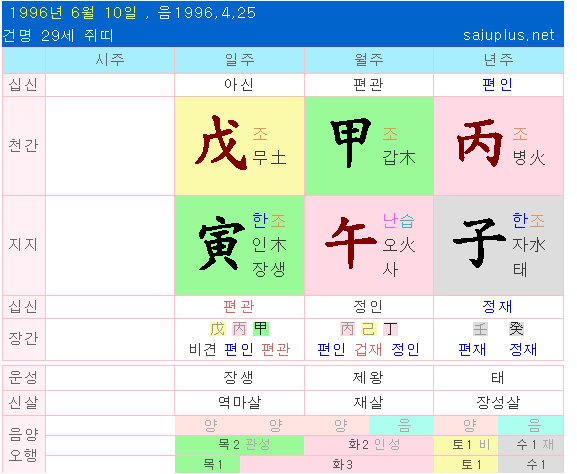The height and width of the screenshot is (474, 577).
Task: Click the 장간 row label
Action: point(24,339)
